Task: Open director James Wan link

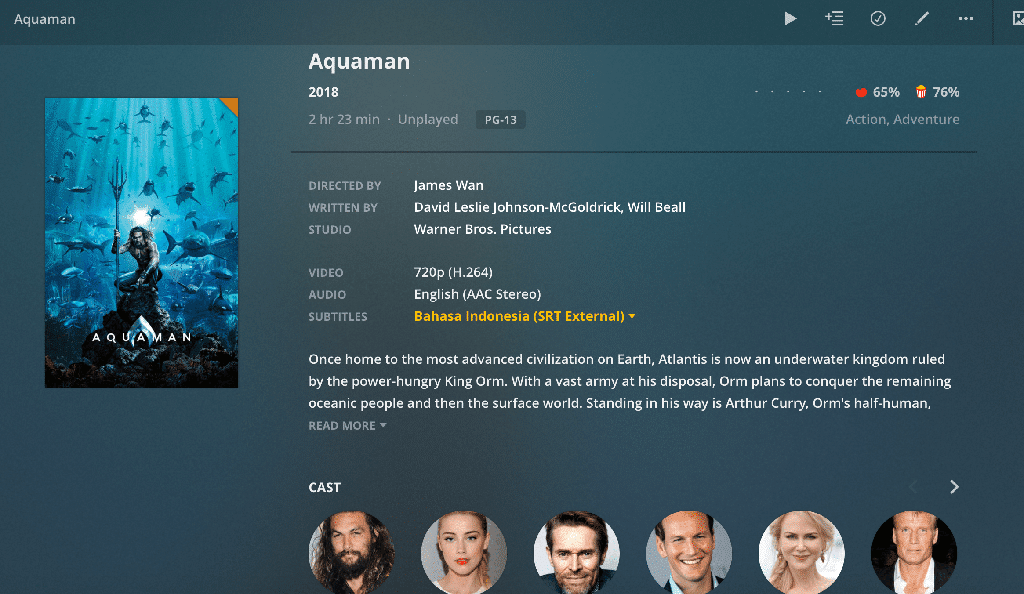Action: pos(449,185)
